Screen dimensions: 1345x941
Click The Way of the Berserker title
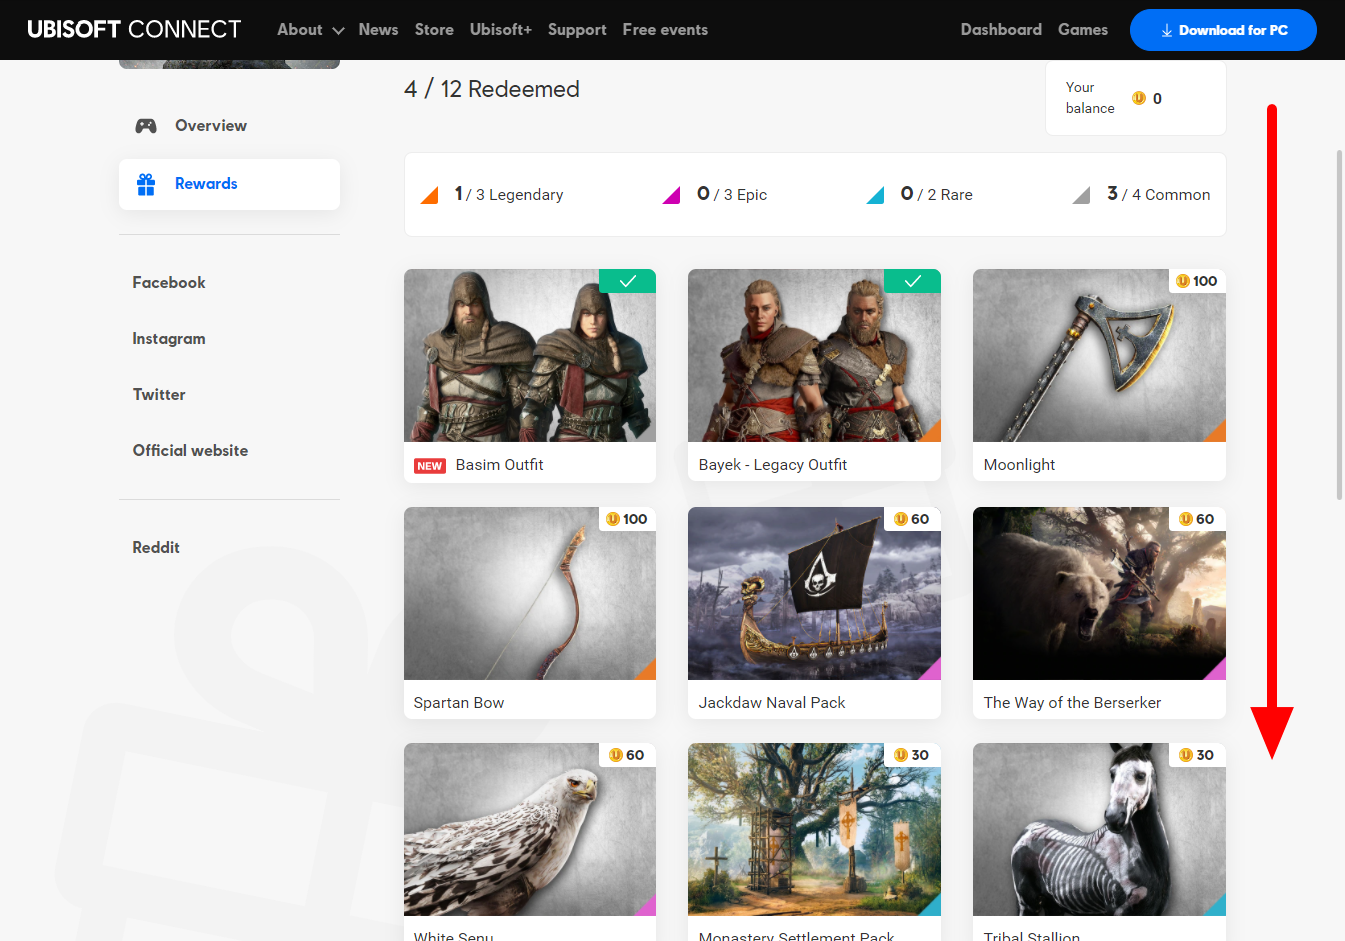click(x=1072, y=703)
